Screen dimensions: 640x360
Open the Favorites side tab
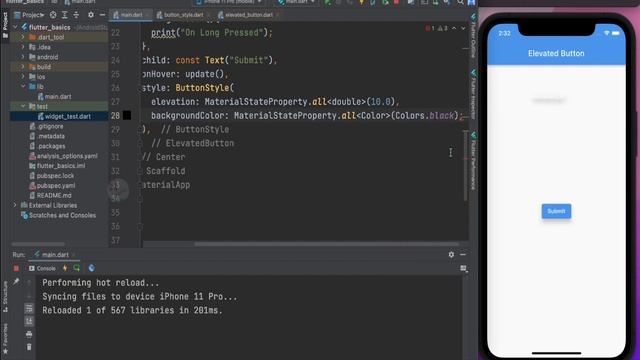(5, 339)
